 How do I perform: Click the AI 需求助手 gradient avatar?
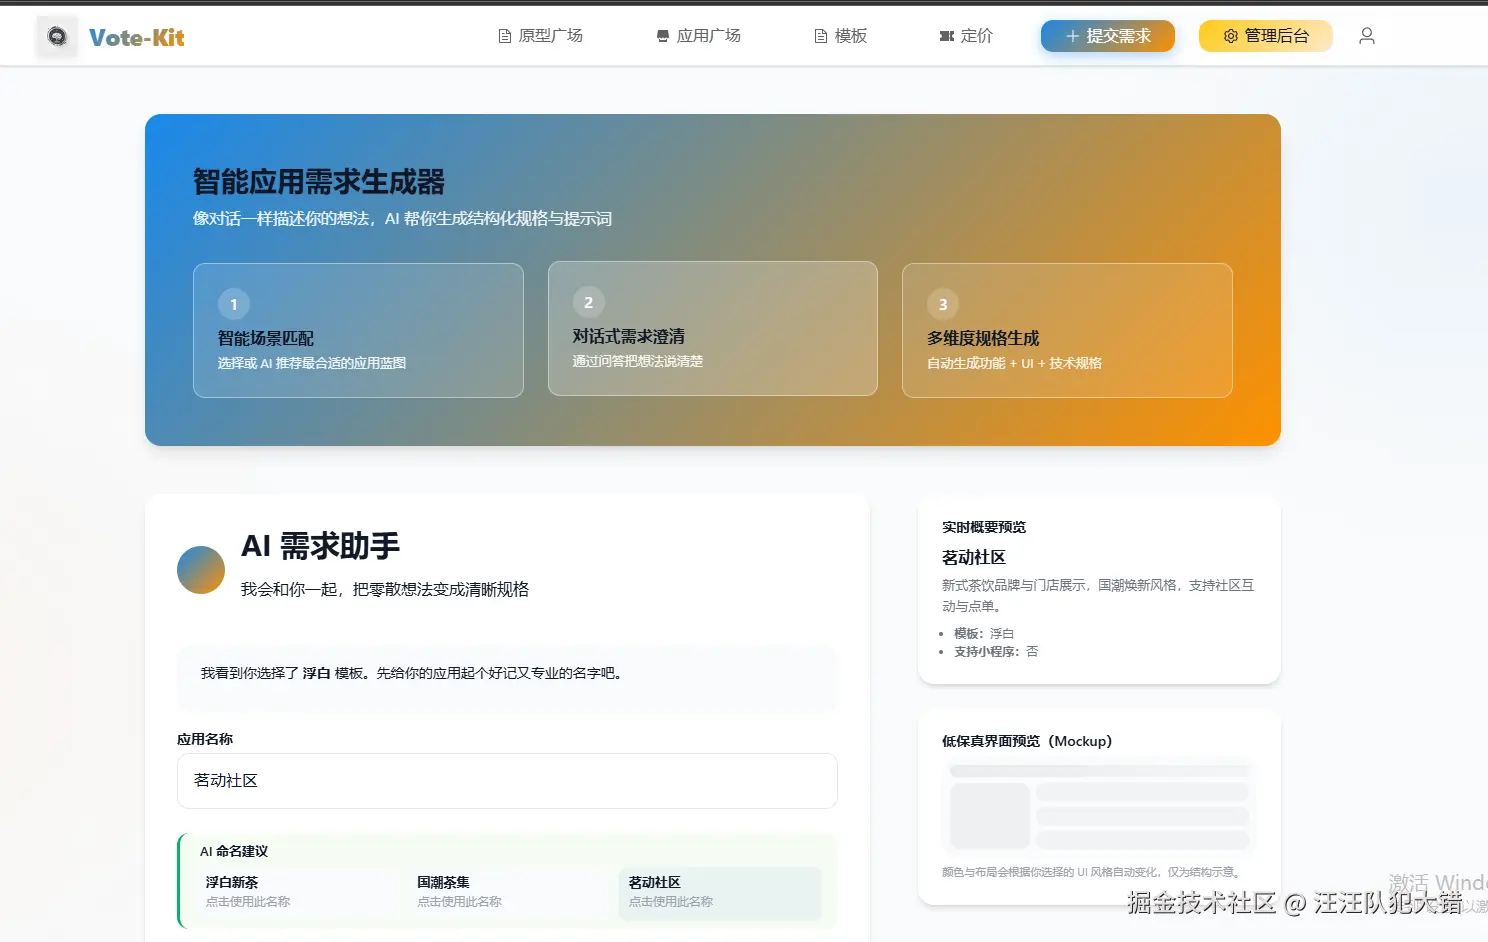tap(200, 569)
